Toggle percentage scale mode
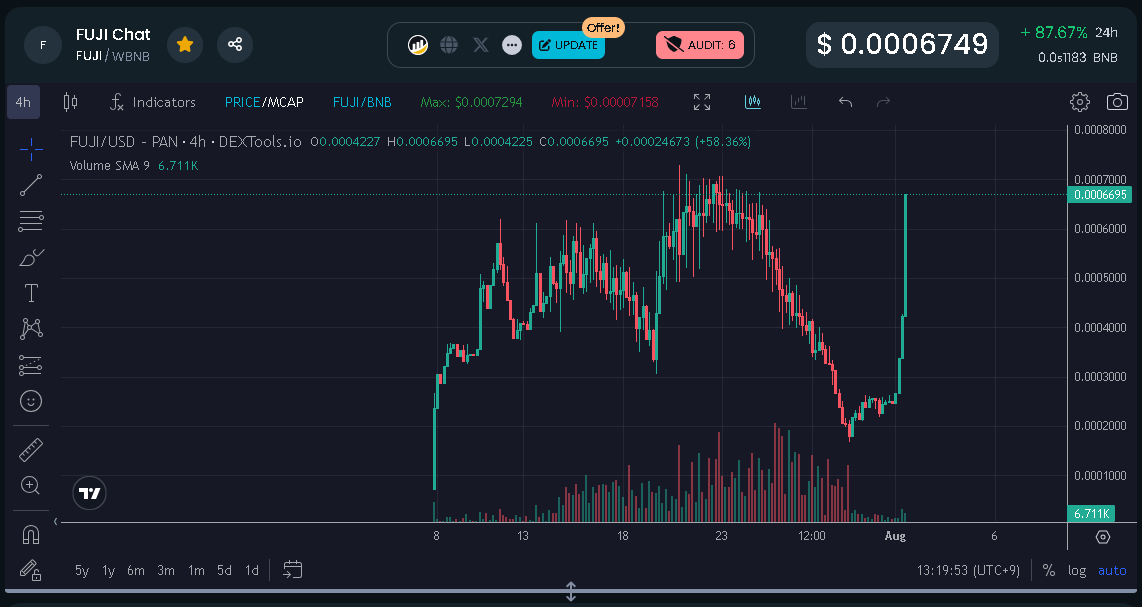This screenshot has width=1142, height=607. (1049, 570)
